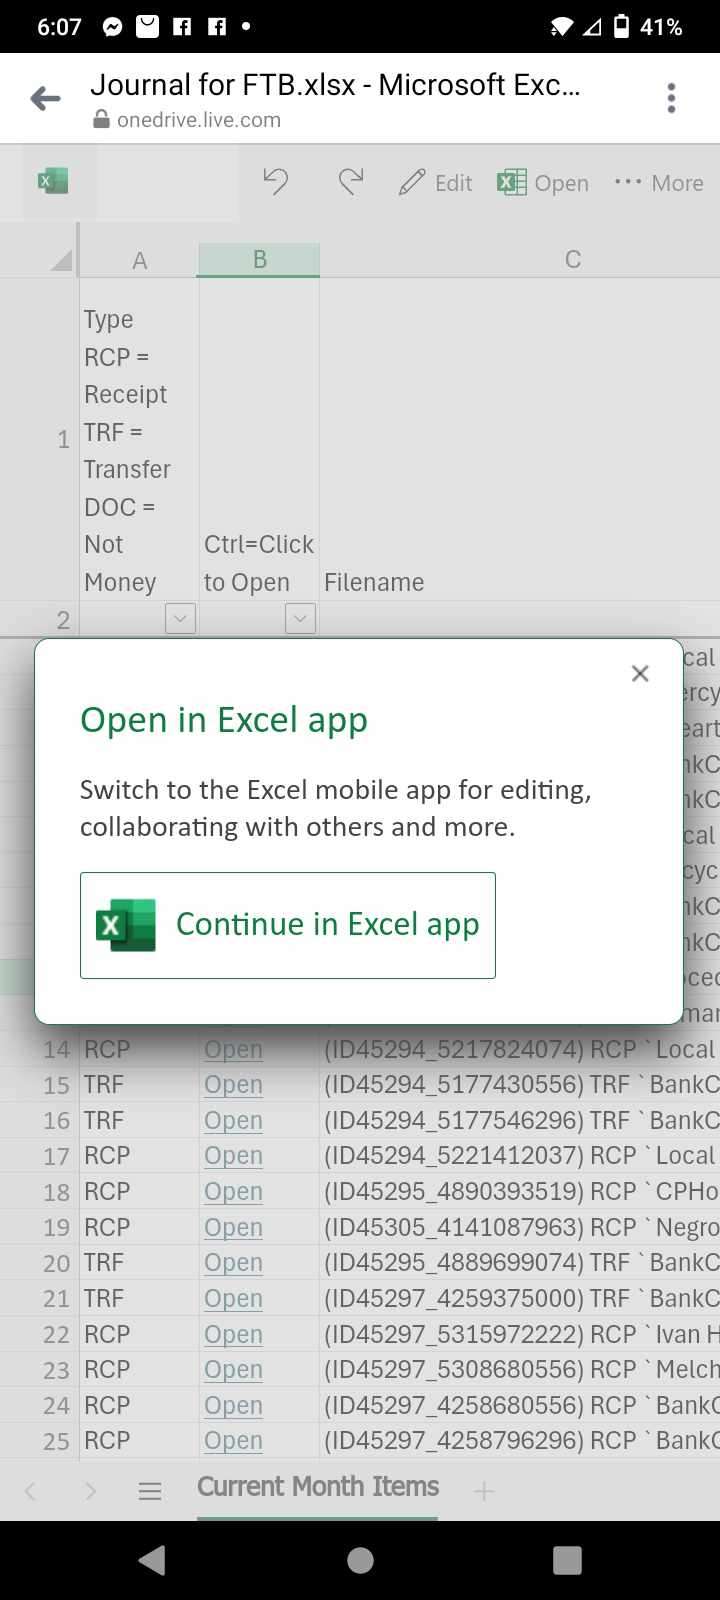The image size is (720, 1600).
Task: Click the Open link in row 20
Action: (233, 1263)
